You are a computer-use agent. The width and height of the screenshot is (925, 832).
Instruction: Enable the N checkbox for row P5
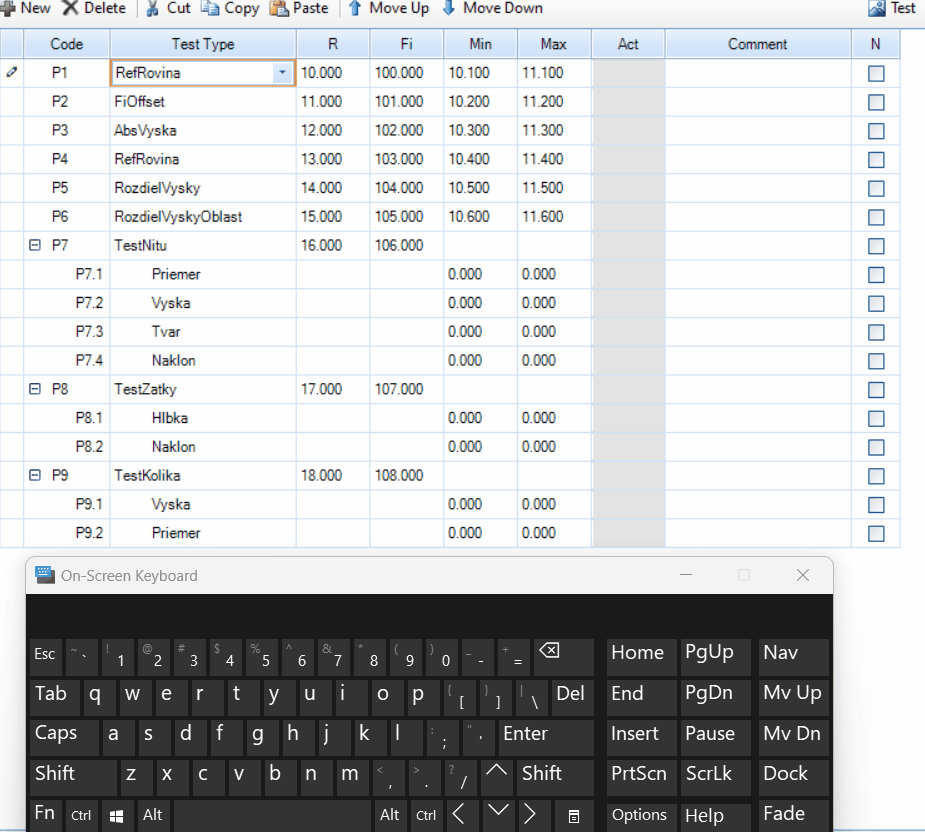[x=876, y=188]
